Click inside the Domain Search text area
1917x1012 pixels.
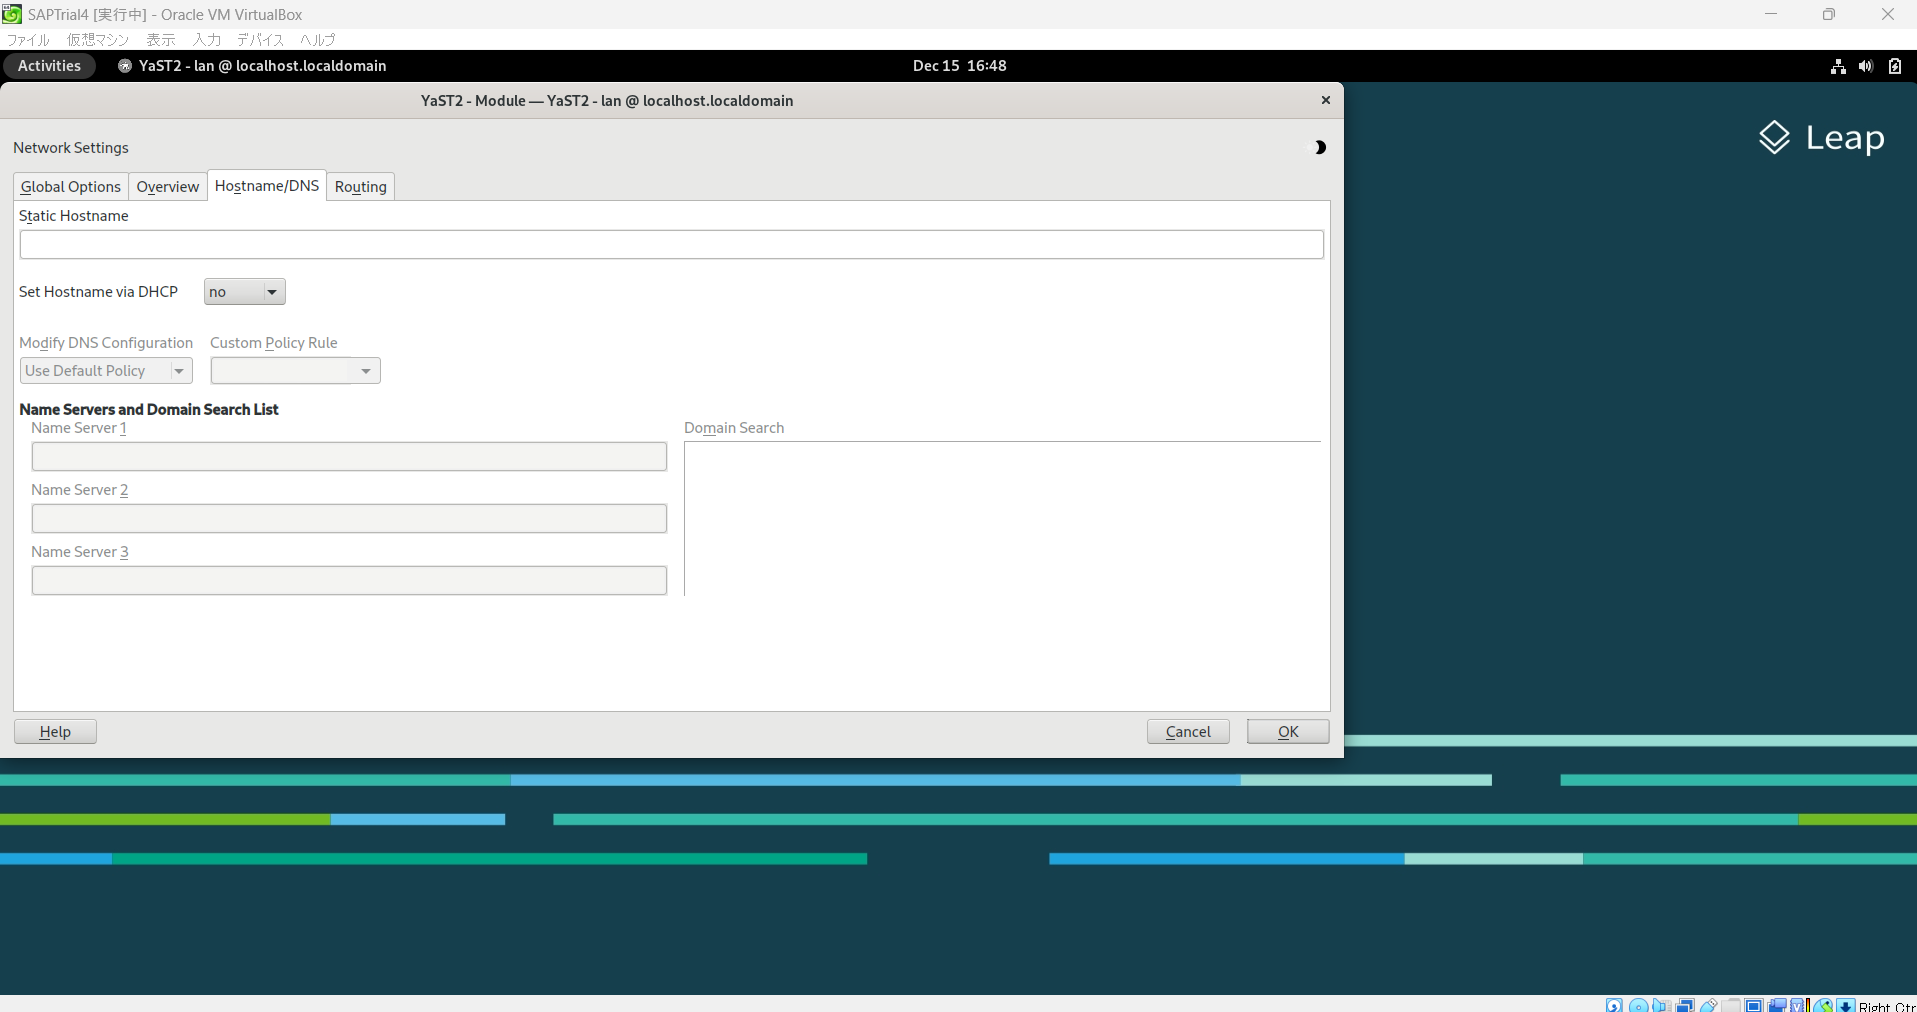coord(1002,518)
